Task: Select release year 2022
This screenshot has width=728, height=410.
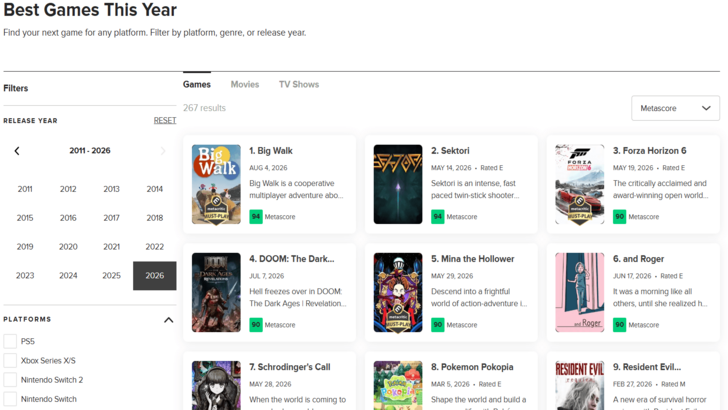Action: coord(155,247)
